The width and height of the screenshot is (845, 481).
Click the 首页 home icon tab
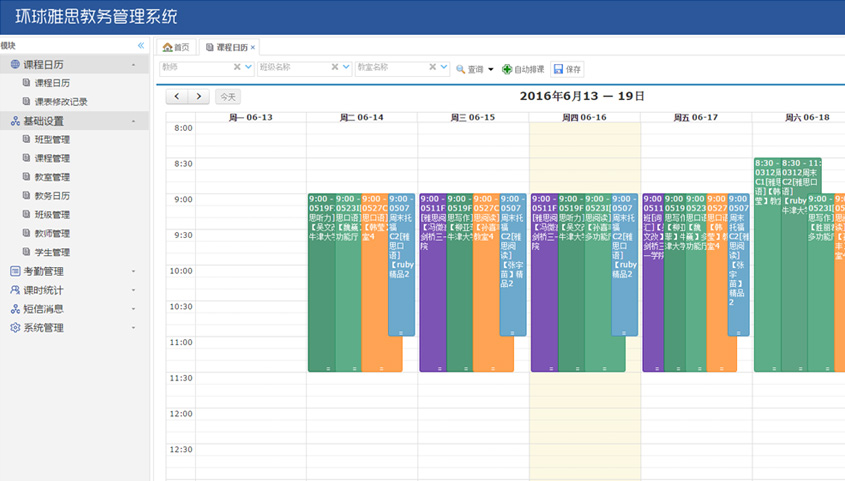click(167, 47)
